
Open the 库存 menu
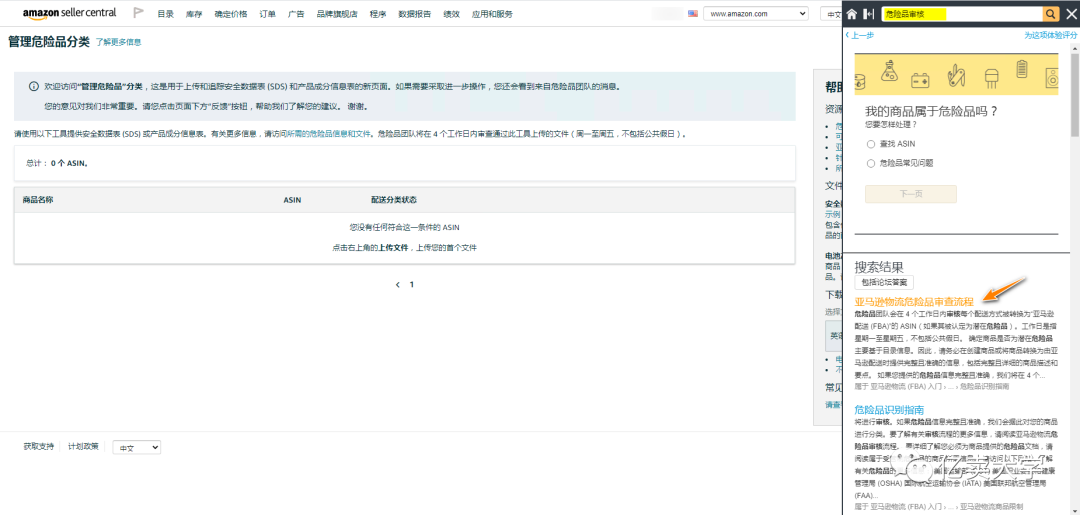tap(194, 14)
